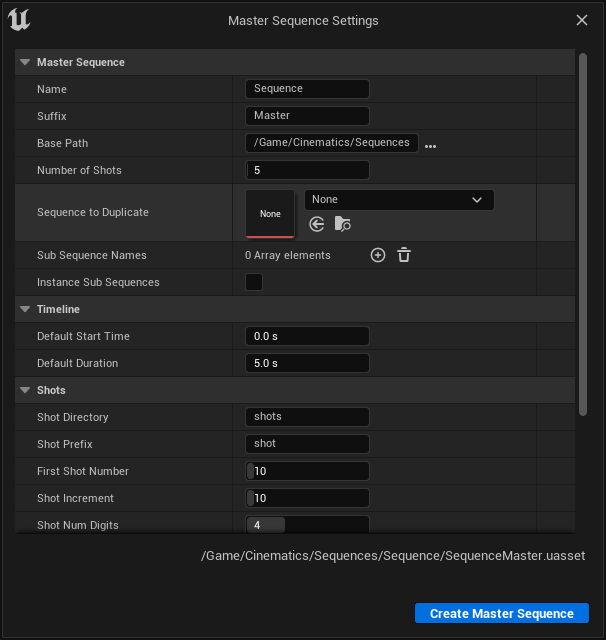This screenshot has height=640, width=606.
Task: Open Sequence to Duplicate None dropdown
Action: click(399, 200)
